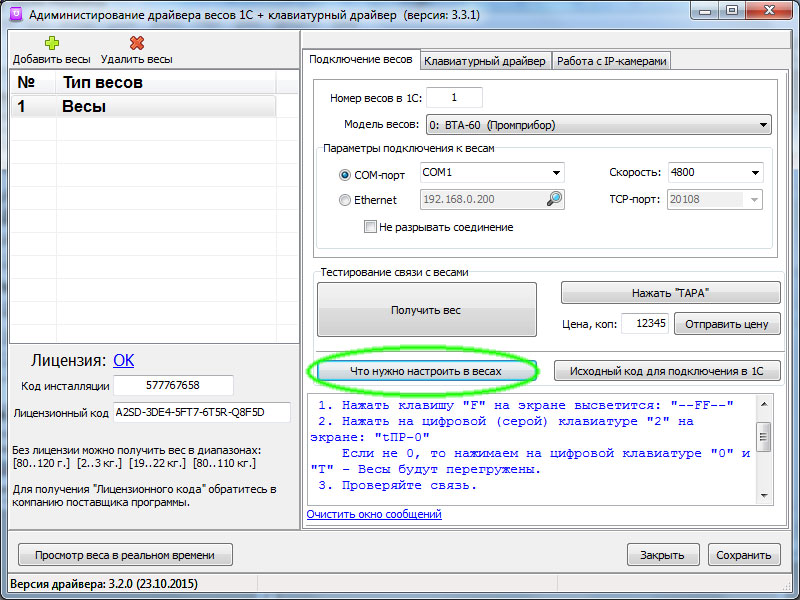Click the 'Лицензионный код' input field

pyautogui.click(x=201, y=411)
